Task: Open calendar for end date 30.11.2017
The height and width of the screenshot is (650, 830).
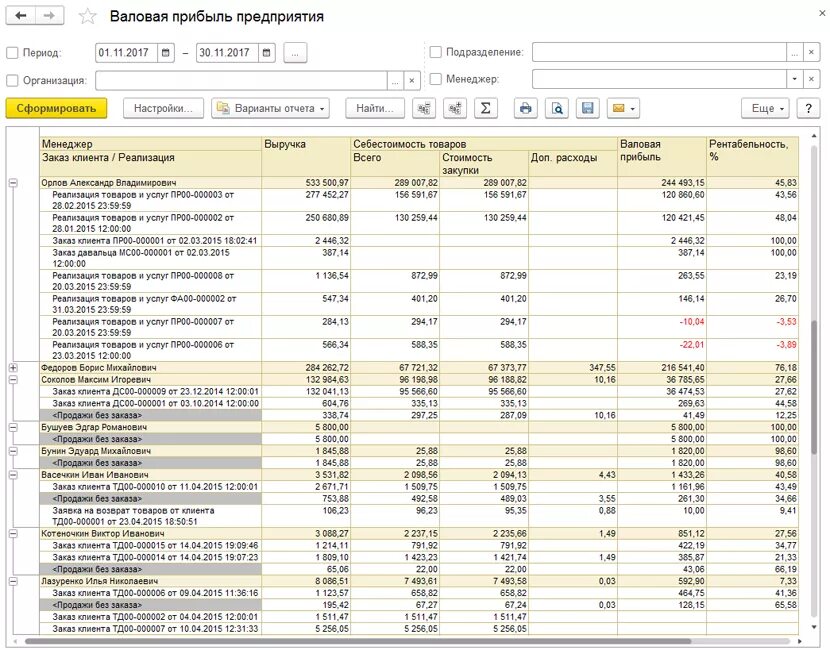Action: (x=266, y=52)
